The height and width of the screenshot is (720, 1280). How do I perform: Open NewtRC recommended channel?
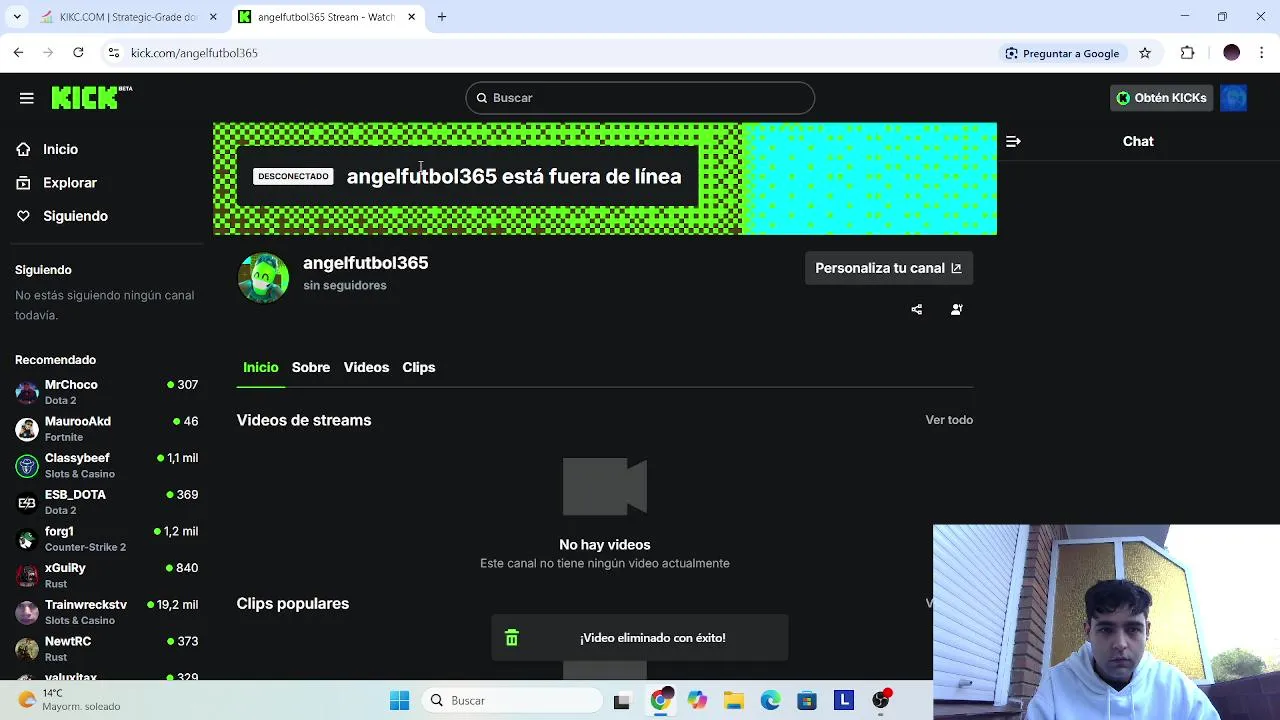(x=106, y=648)
